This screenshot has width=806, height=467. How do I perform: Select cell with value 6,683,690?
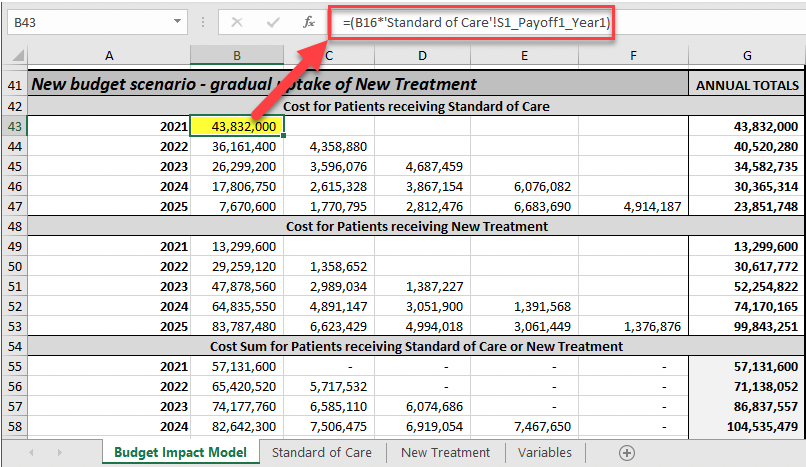(524, 207)
